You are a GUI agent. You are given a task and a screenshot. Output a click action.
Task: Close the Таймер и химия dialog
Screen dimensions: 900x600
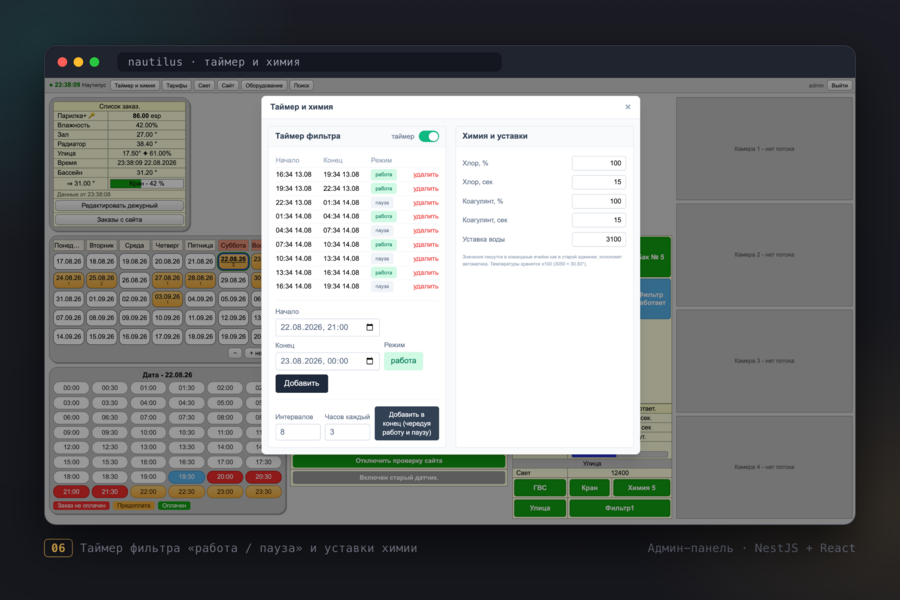(627, 107)
